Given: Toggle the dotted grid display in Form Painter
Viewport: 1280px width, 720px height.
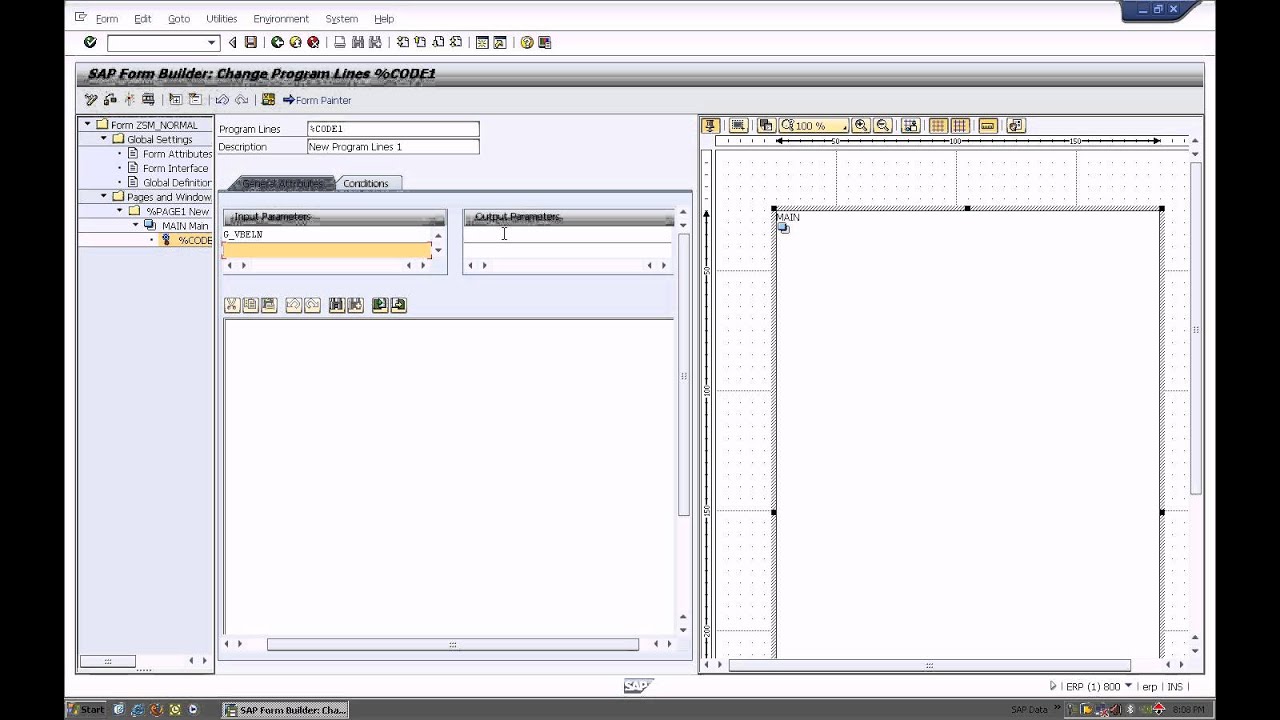Looking at the screenshot, I should coord(938,126).
